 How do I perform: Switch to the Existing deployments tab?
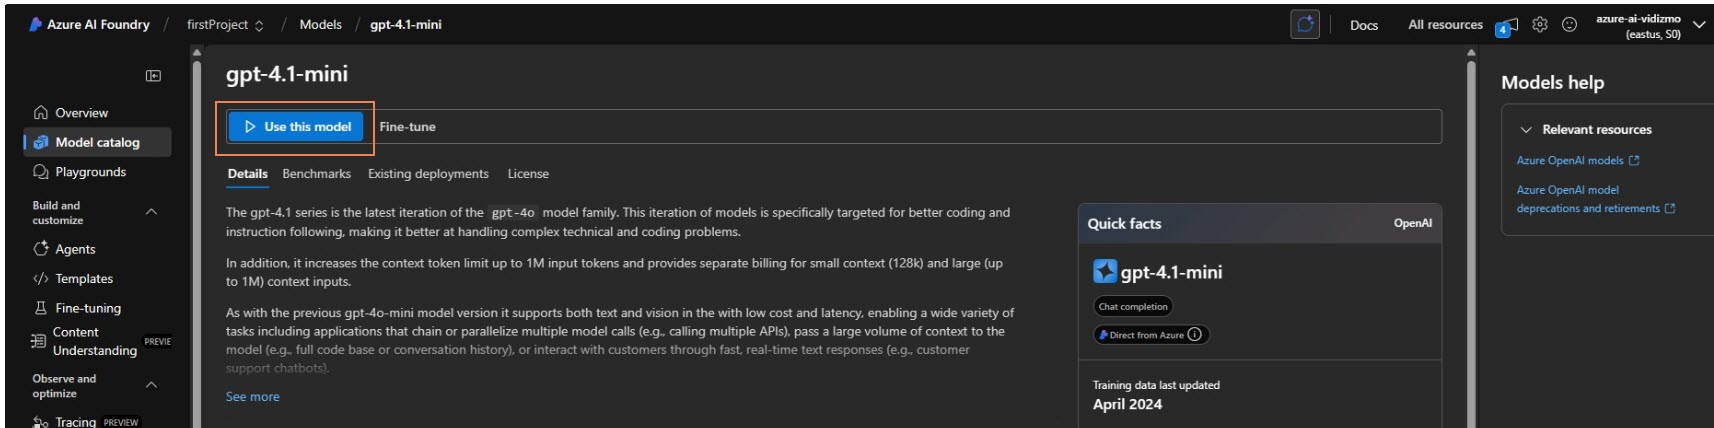tap(428, 174)
